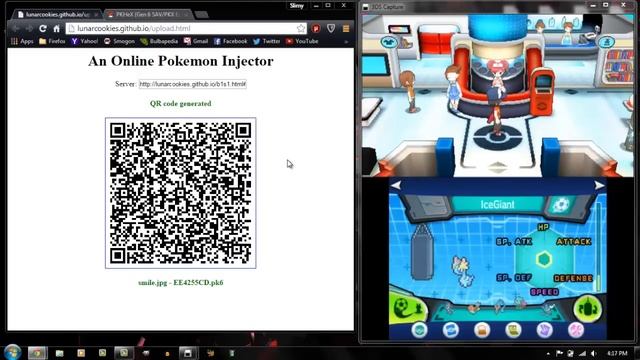
Task: Go back in the Chrome browser
Action: [x=16, y=29]
